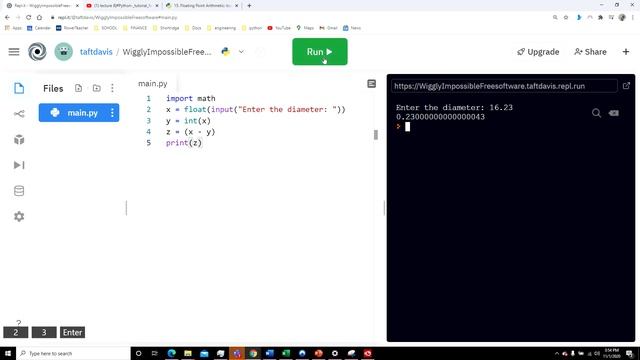Open the Settings gear sidebar icon
The width and height of the screenshot is (640, 360).
click(19, 216)
